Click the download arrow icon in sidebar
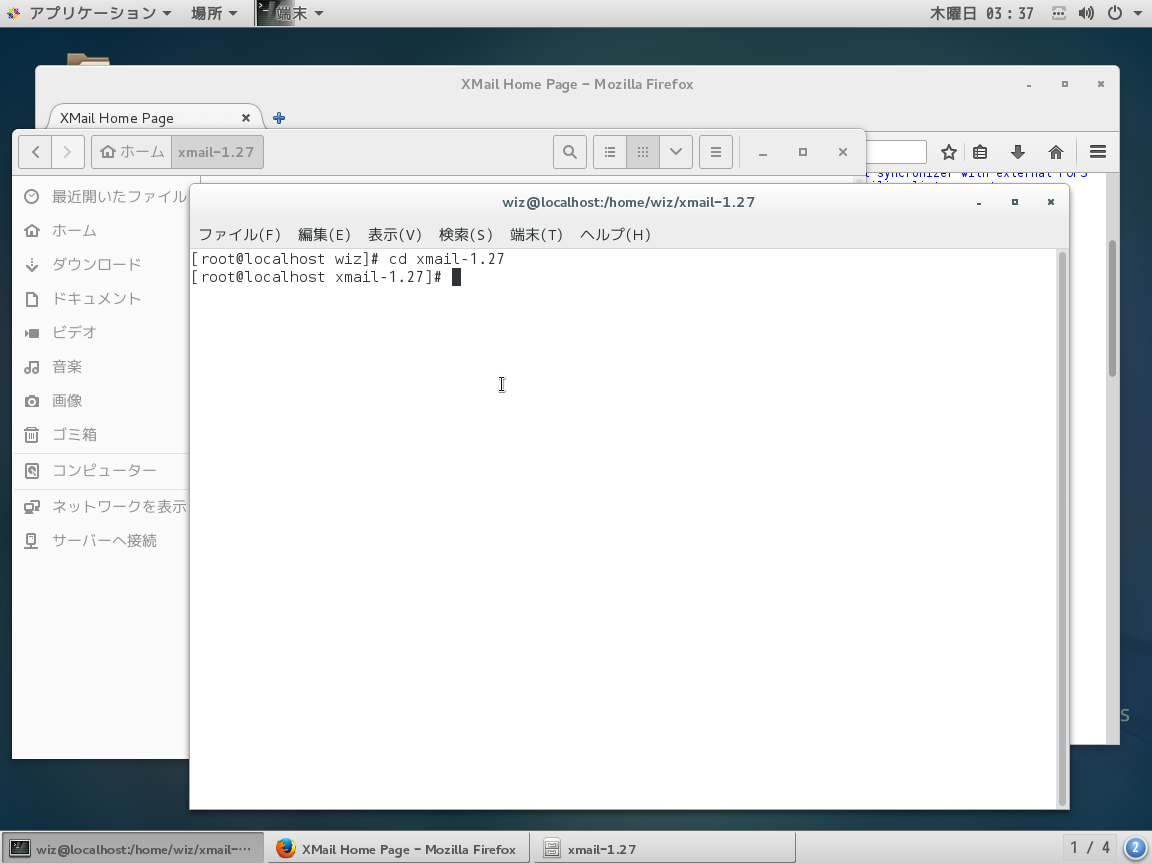Viewport: 1152px width, 864px height. (32, 264)
